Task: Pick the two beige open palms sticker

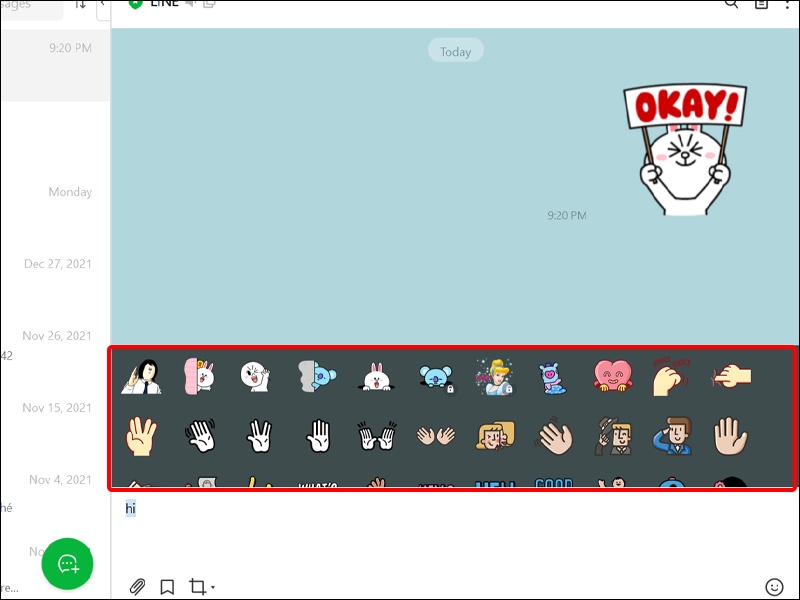Action: click(436, 436)
